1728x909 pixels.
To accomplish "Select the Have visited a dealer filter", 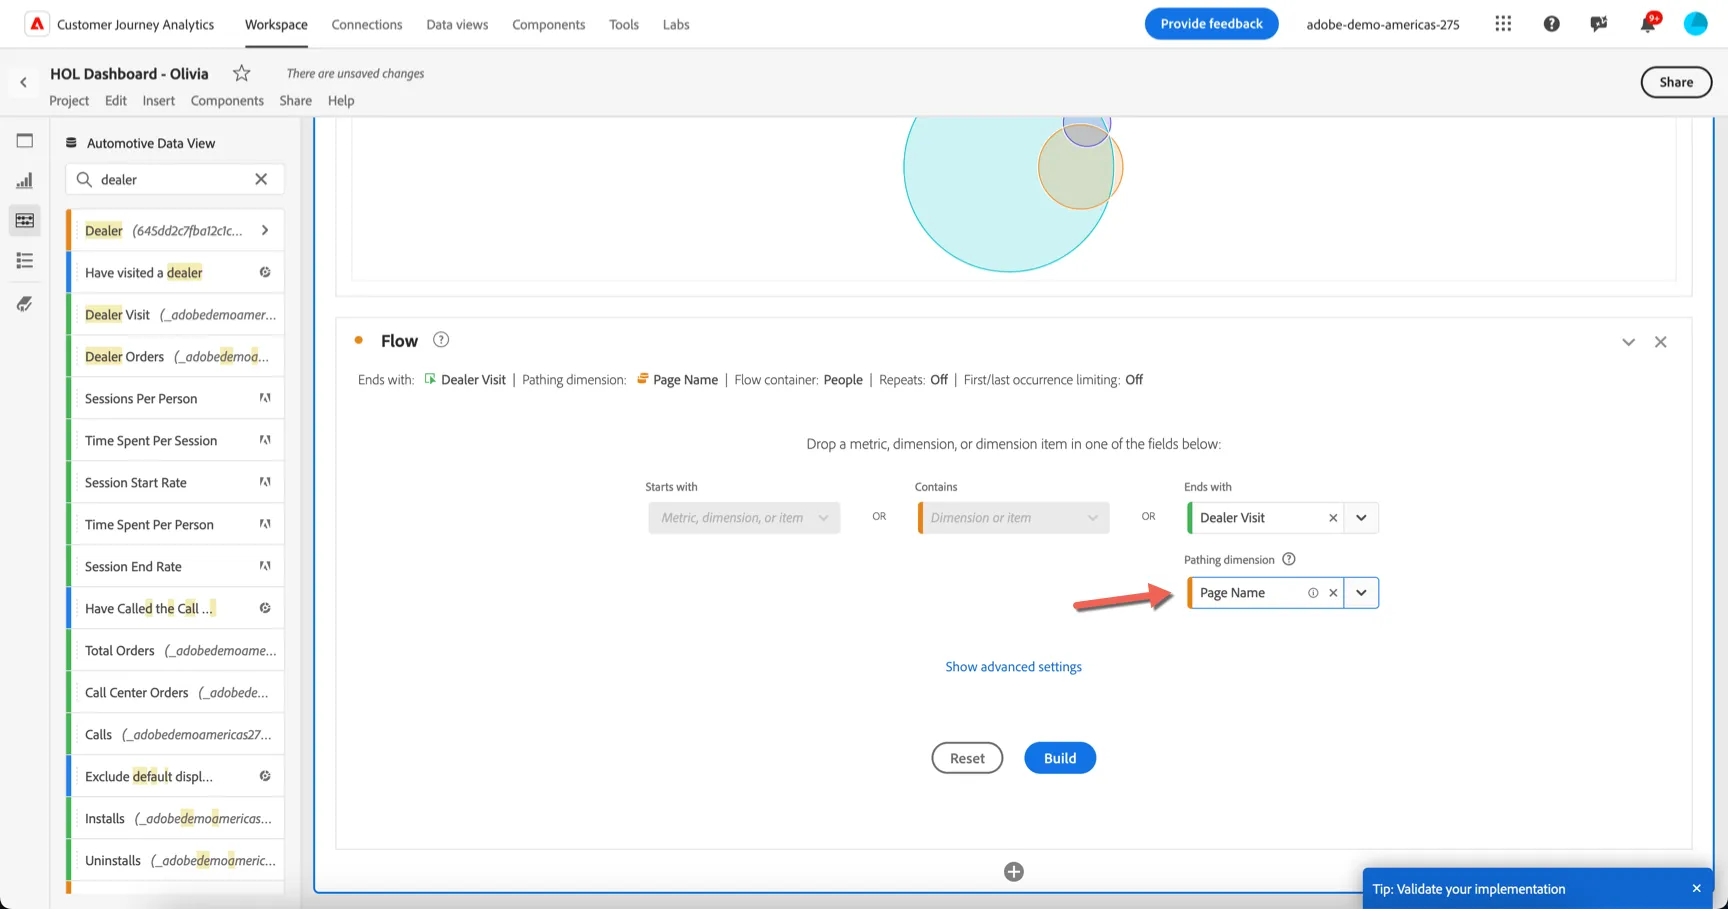I will 176,272.
